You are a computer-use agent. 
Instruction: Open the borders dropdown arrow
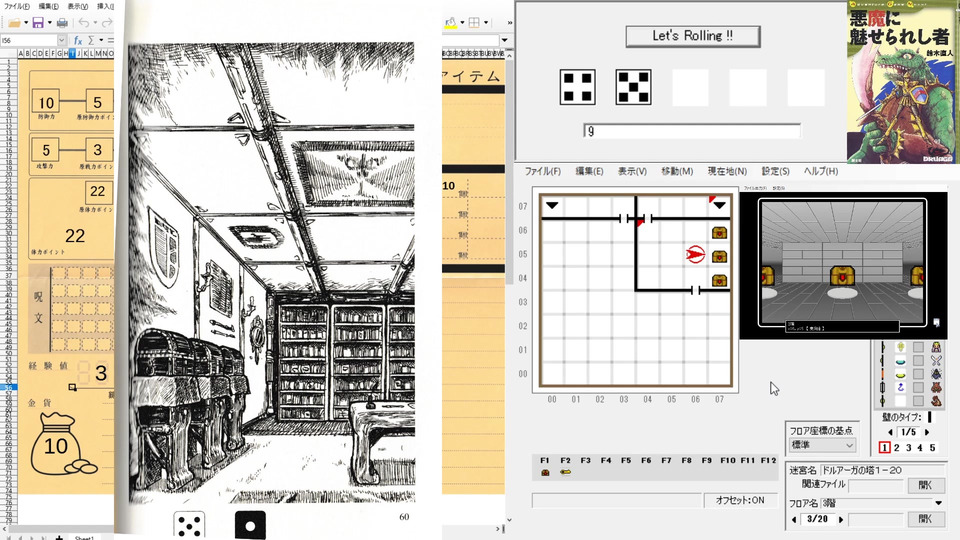coord(486,23)
